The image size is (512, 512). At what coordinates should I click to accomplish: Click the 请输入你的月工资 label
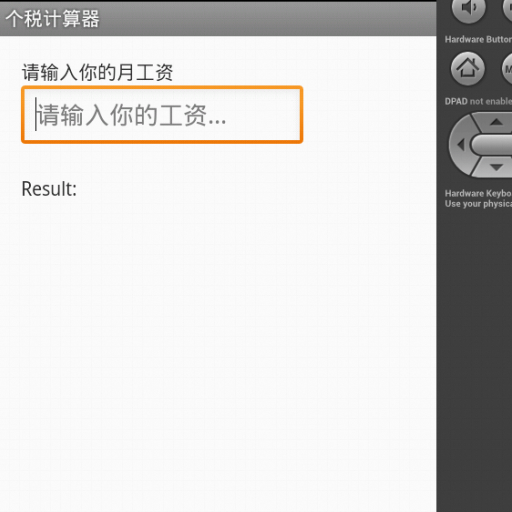[97, 72]
